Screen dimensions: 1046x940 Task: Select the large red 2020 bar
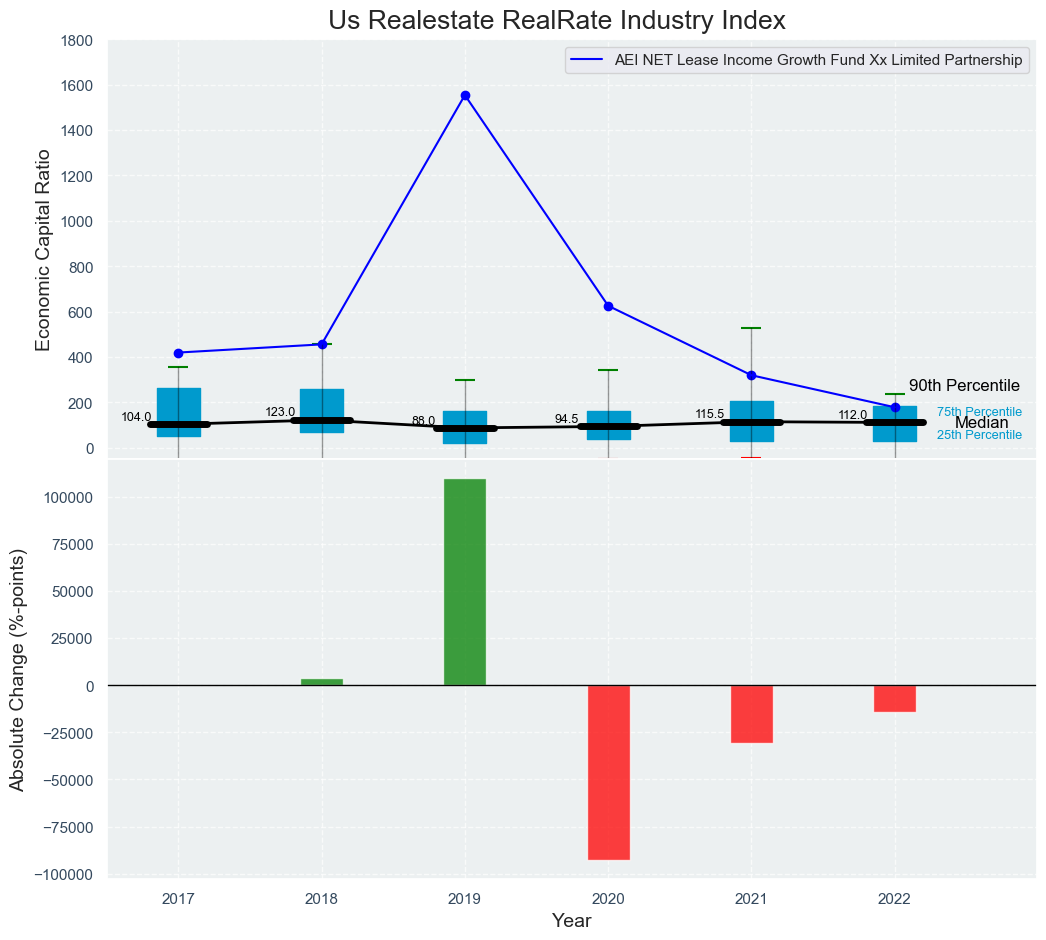pos(608,772)
